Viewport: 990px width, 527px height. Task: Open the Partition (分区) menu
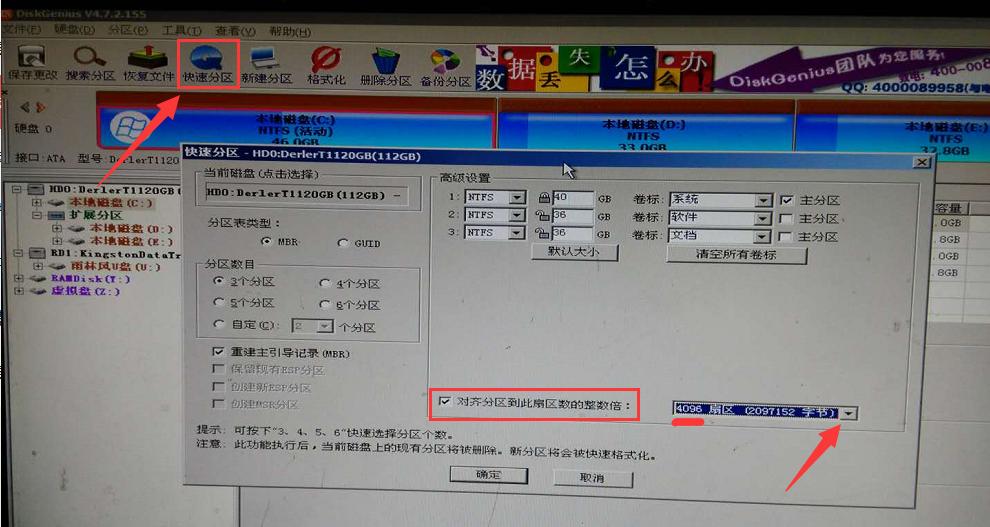pyautogui.click(x=128, y=30)
